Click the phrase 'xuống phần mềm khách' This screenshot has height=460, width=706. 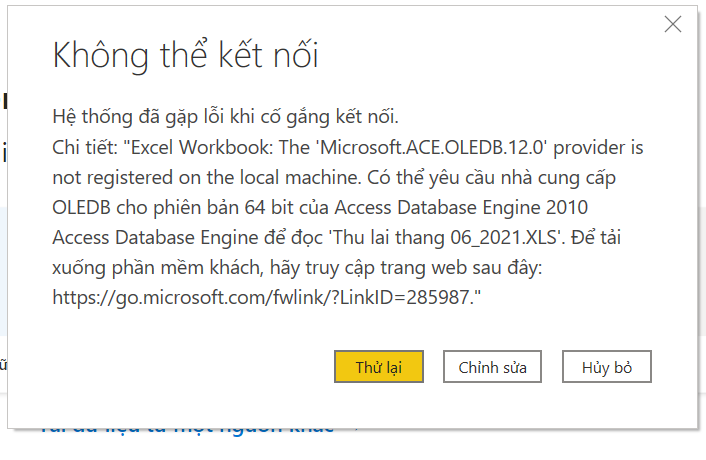coord(157,268)
